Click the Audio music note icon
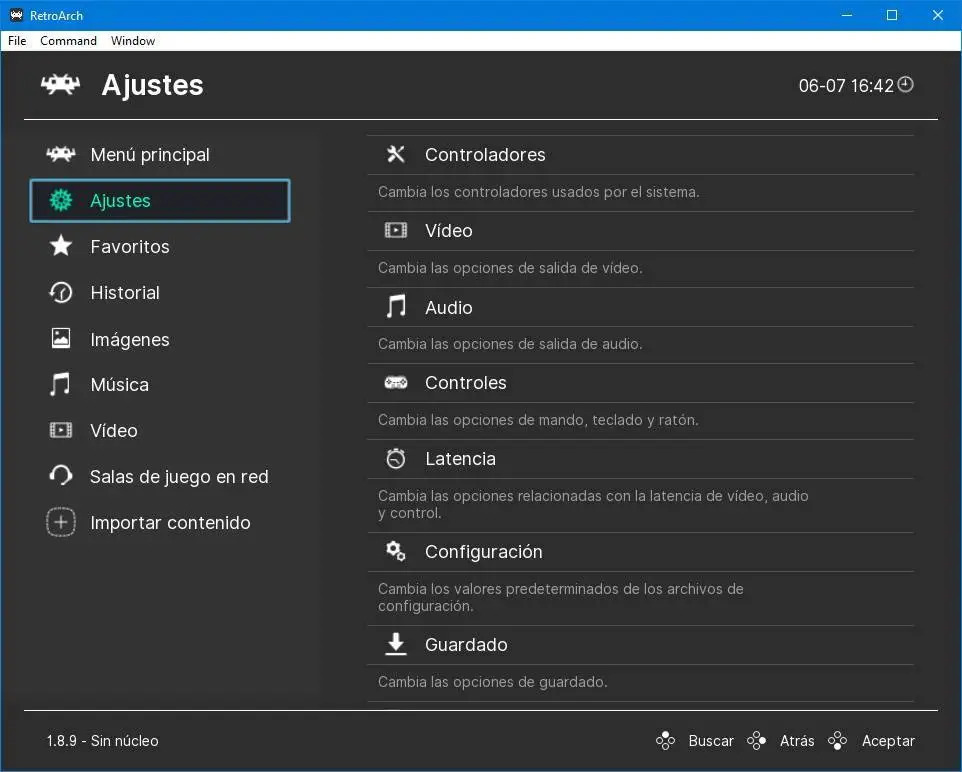Viewport: 962px width, 772px height. [x=396, y=306]
